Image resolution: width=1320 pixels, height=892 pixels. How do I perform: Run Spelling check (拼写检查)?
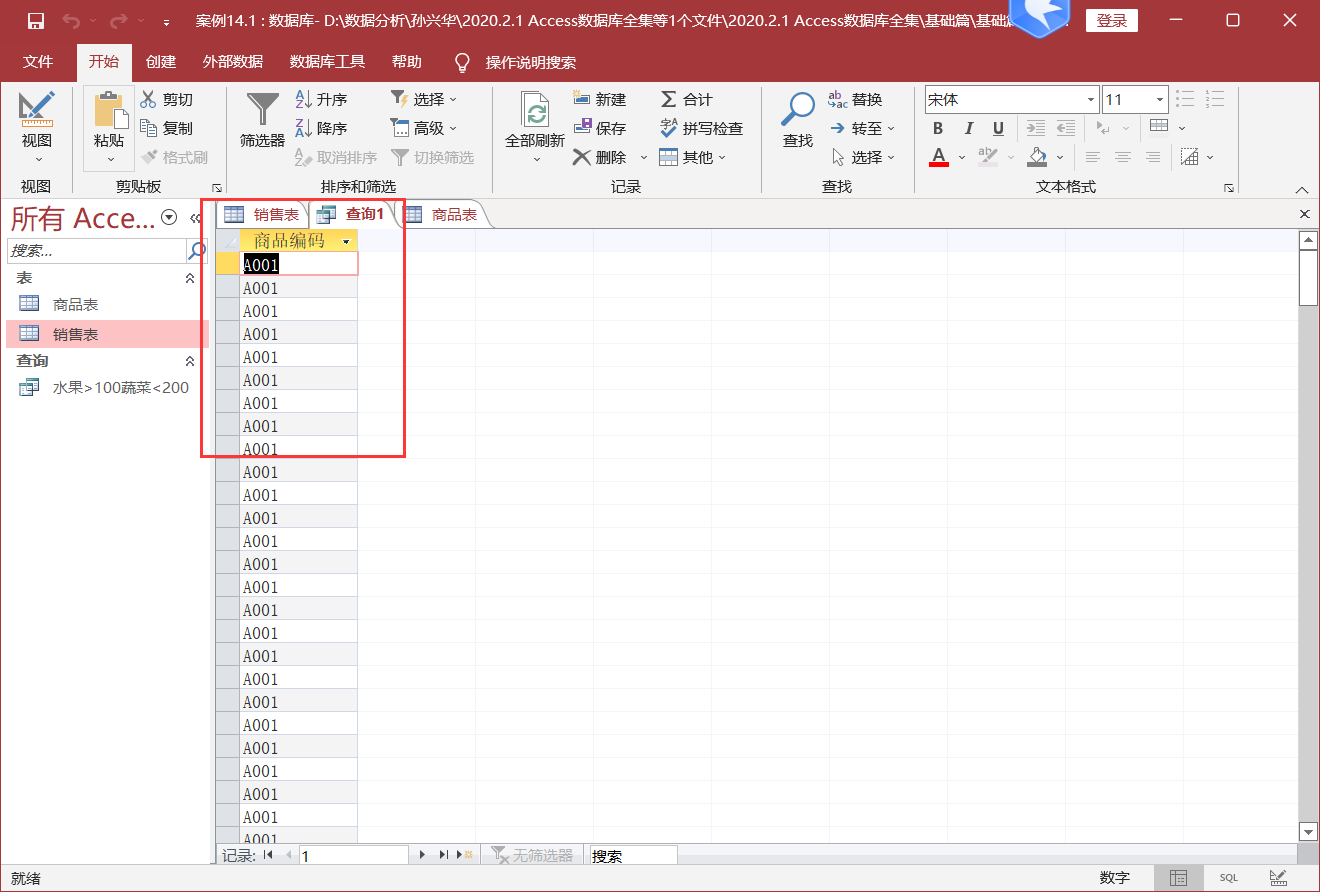701,128
